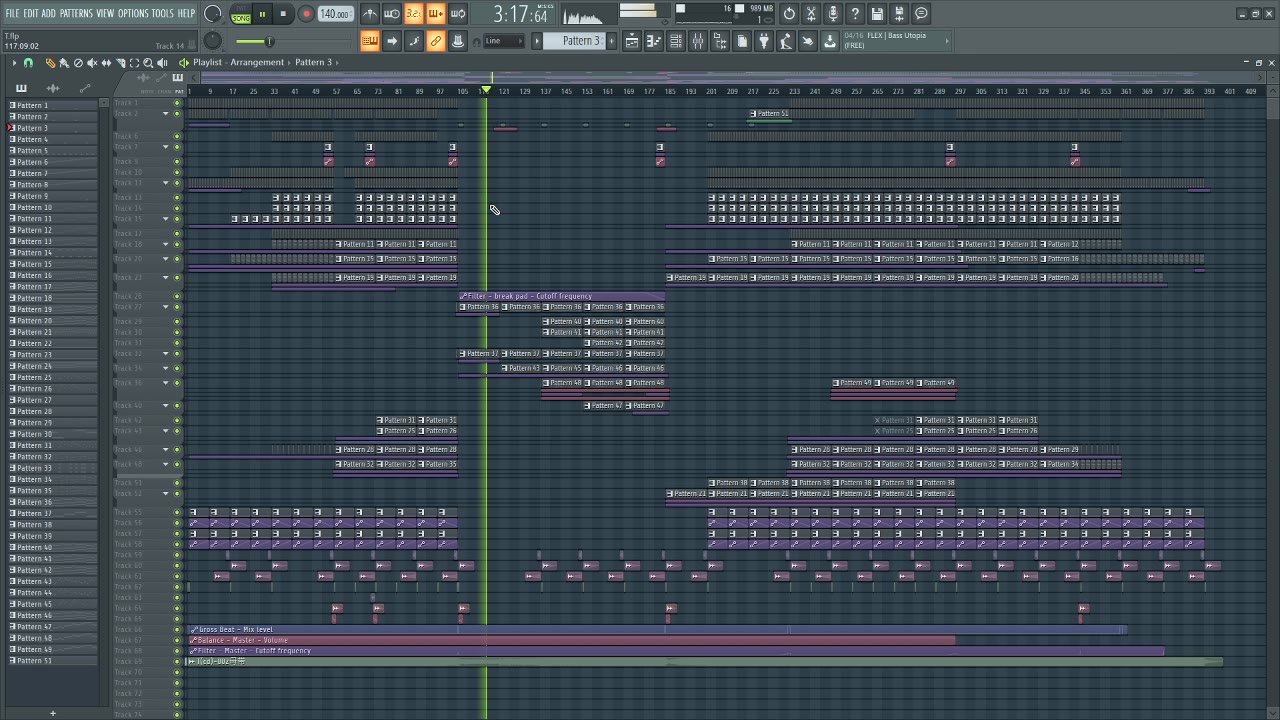Viewport: 1280px width, 720px height.
Task: Open the Channel rack icon
Action: (x=676, y=41)
